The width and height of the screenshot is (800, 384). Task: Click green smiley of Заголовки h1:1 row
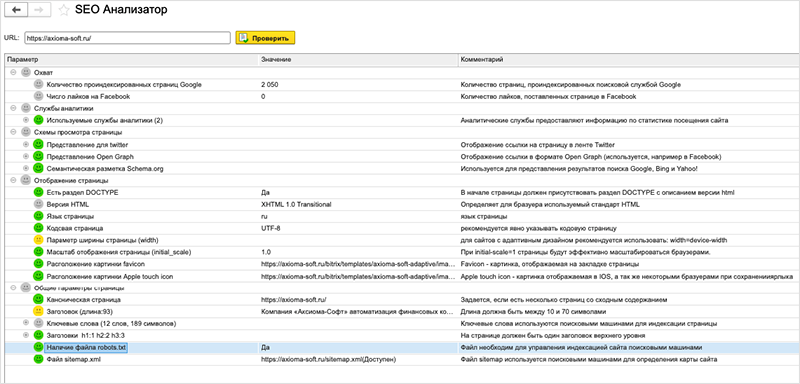[x=38, y=335]
